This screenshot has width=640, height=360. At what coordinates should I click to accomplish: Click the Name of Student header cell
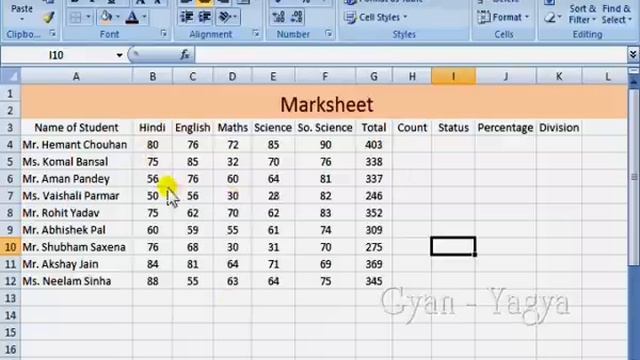[76, 128]
